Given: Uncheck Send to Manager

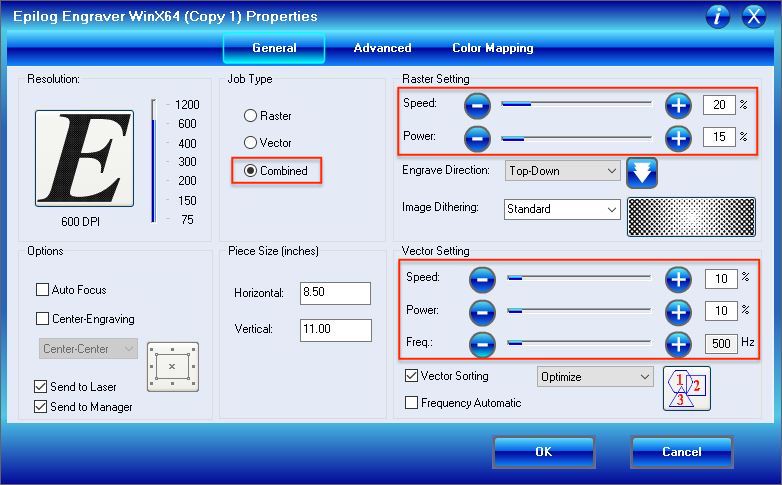Looking at the screenshot, I should tap(40, 407).
